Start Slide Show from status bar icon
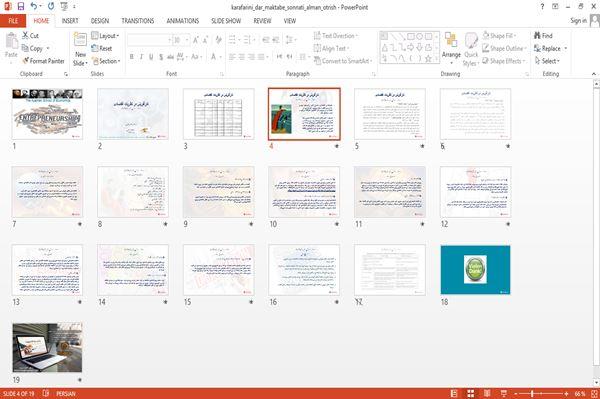Viewport: 600px width, 399px height. pos(504,393)
